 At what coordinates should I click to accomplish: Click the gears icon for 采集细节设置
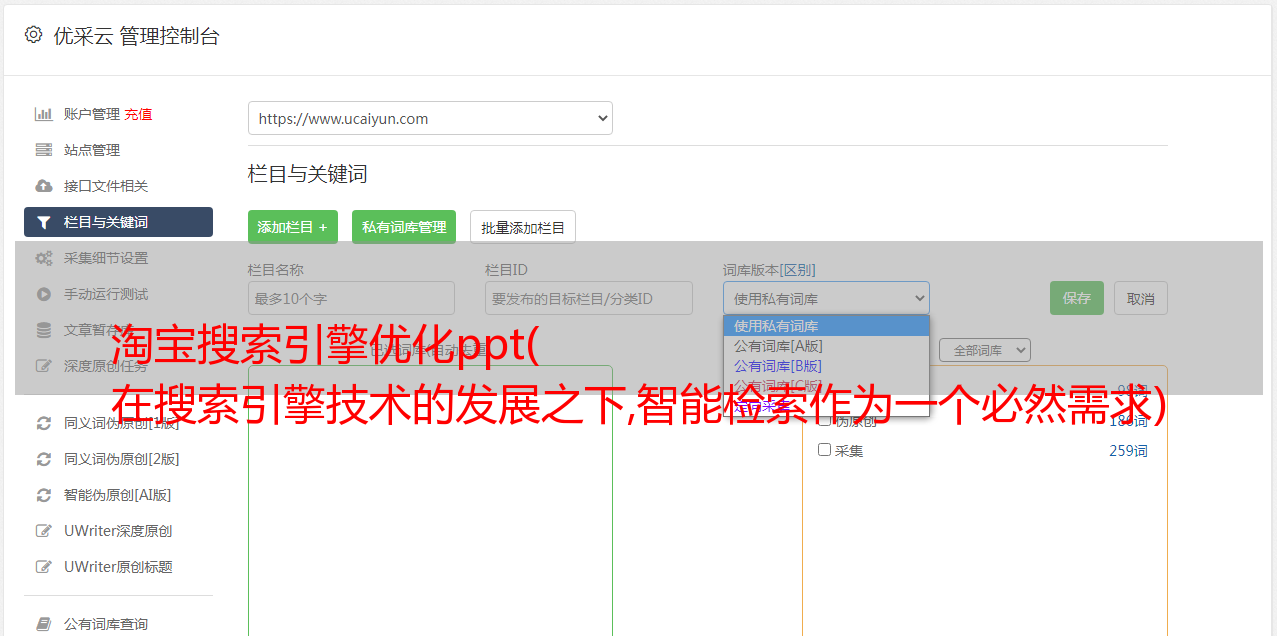click(x=44, y=258)
